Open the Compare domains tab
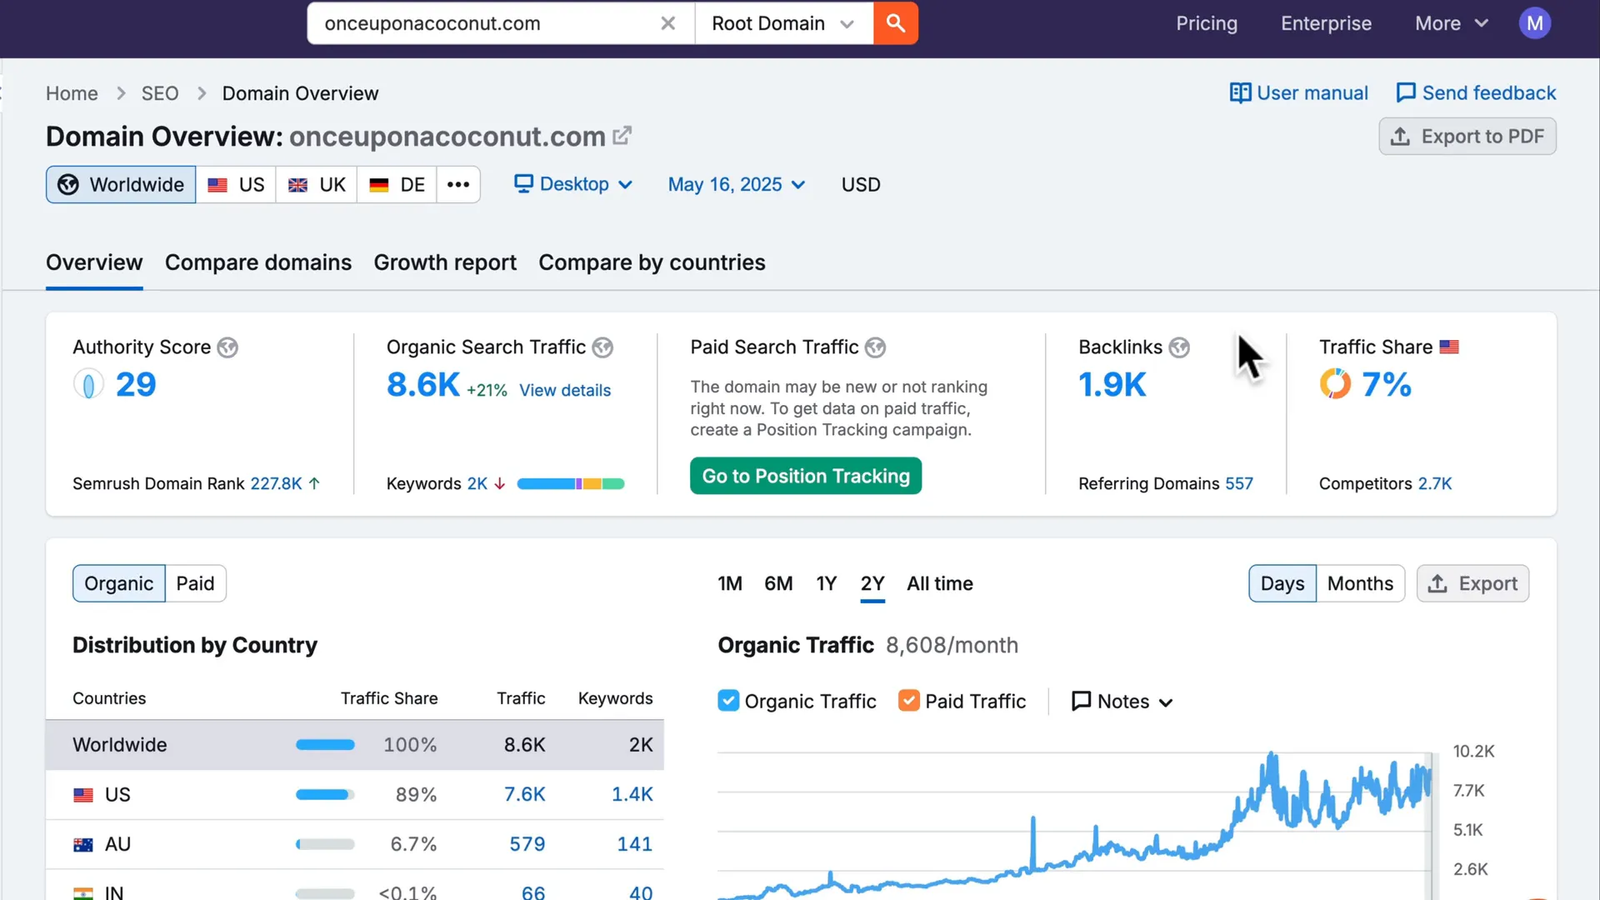The image size is (1600, 900). point(258,262)
